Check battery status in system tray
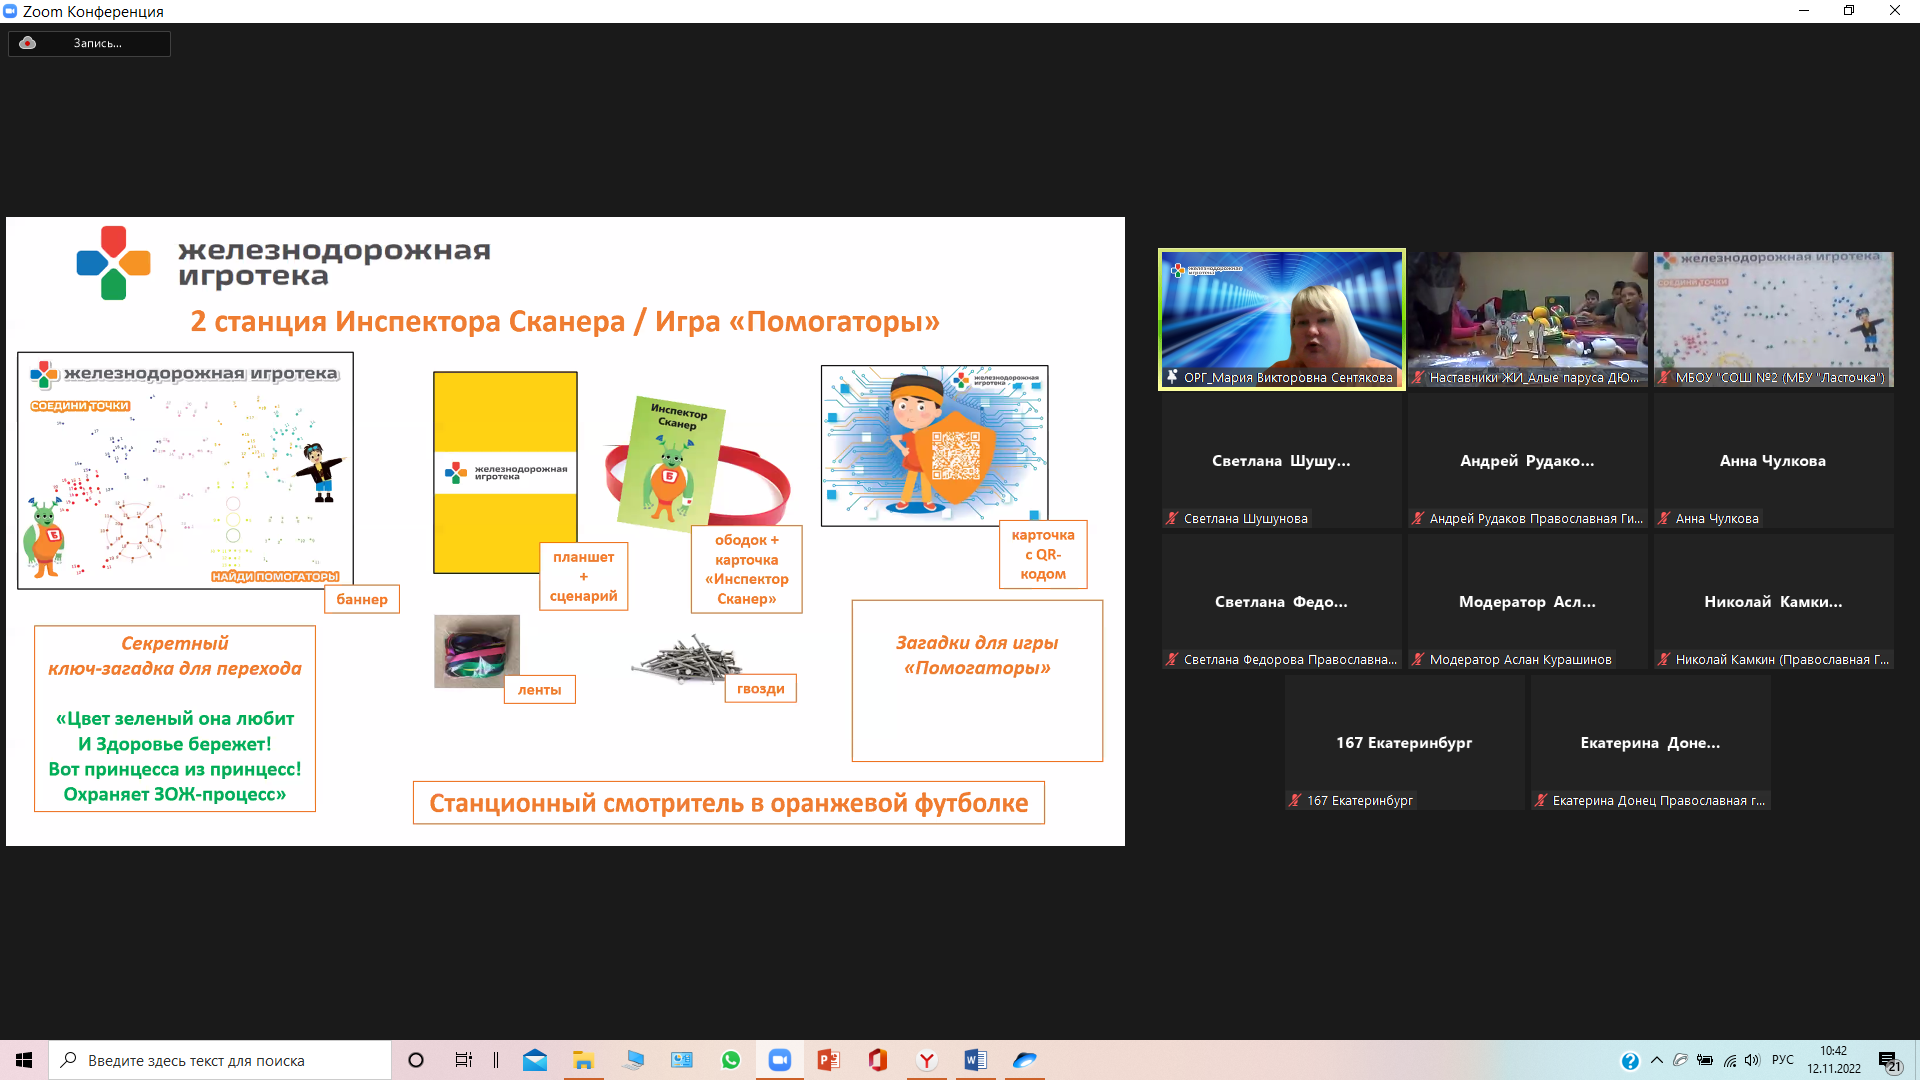The width and height of the screenshot is (1920, 1080). pos(1705,1060)
